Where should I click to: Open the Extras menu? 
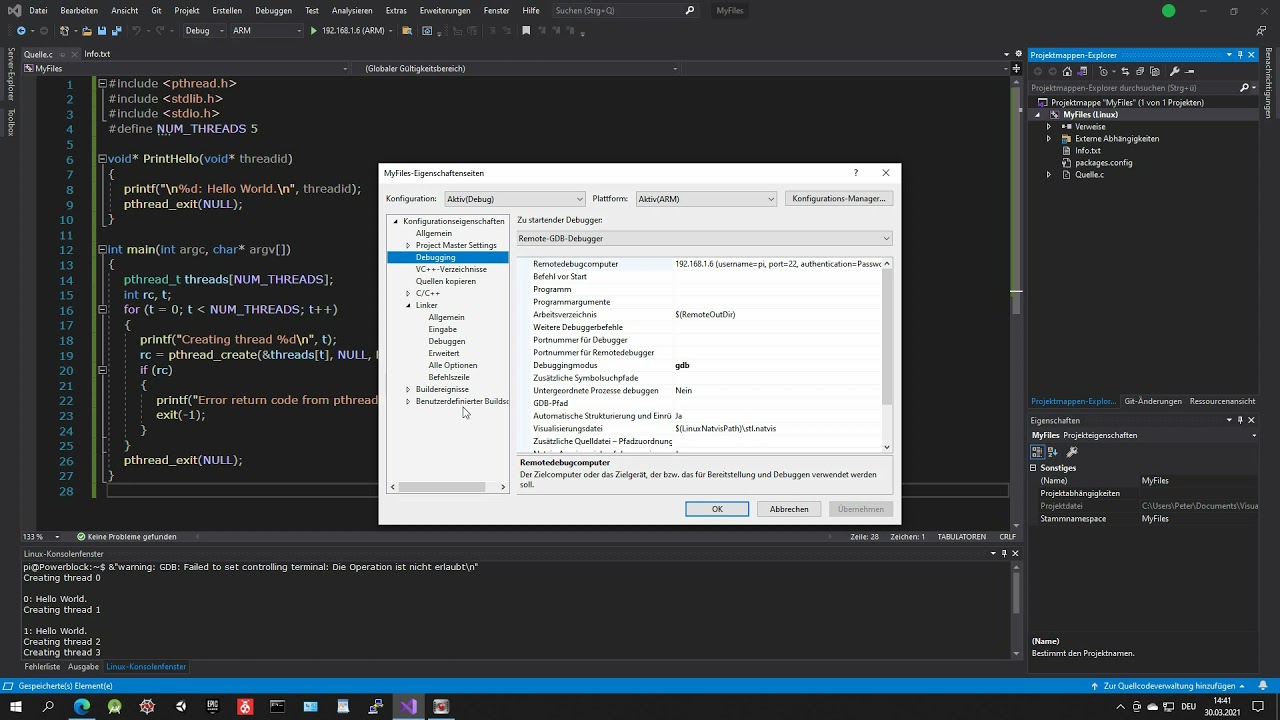396,10
